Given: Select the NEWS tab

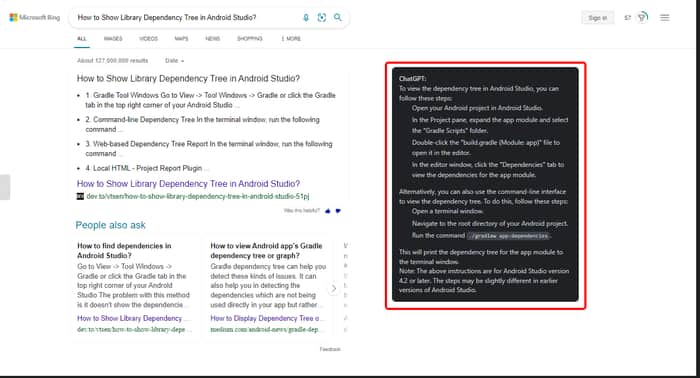Looking at the screenshot, I should (212, 39).
